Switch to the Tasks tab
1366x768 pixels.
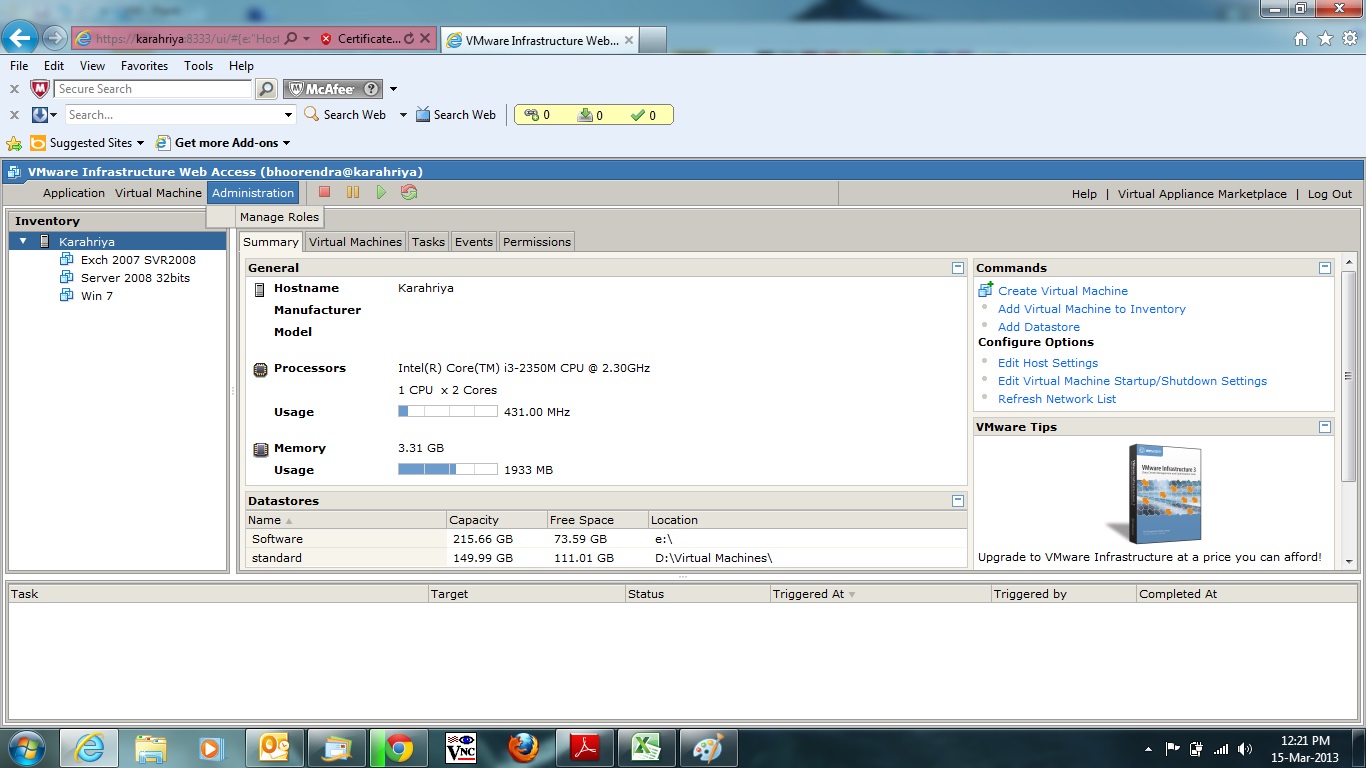(x=428, y=242)
